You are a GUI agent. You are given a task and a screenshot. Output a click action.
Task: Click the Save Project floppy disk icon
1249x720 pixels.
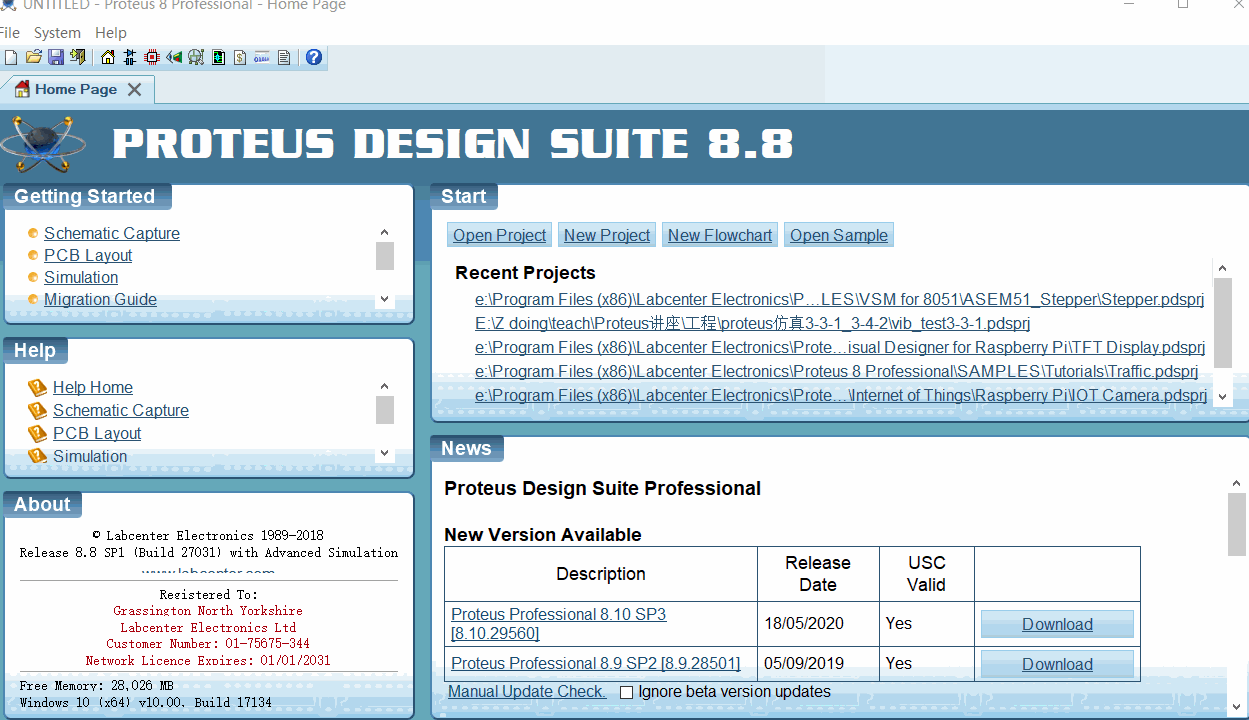tap(56, 57)
